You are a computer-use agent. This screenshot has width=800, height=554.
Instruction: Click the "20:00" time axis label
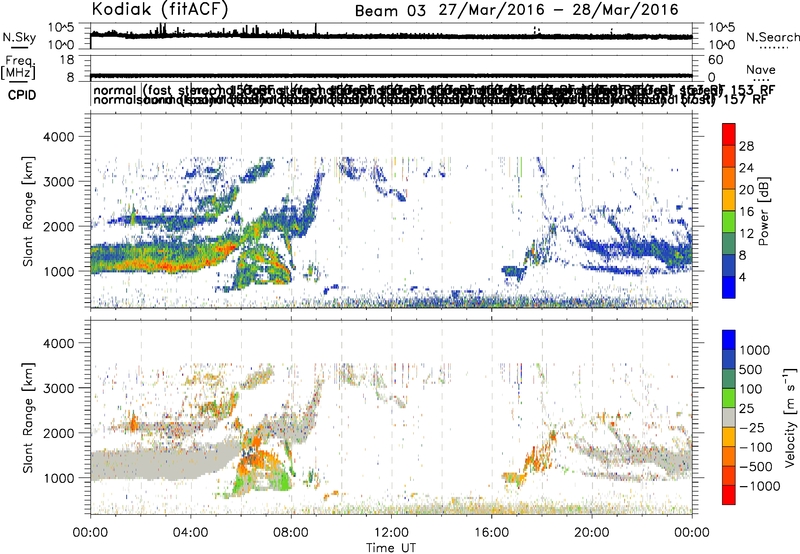point(592,532)
